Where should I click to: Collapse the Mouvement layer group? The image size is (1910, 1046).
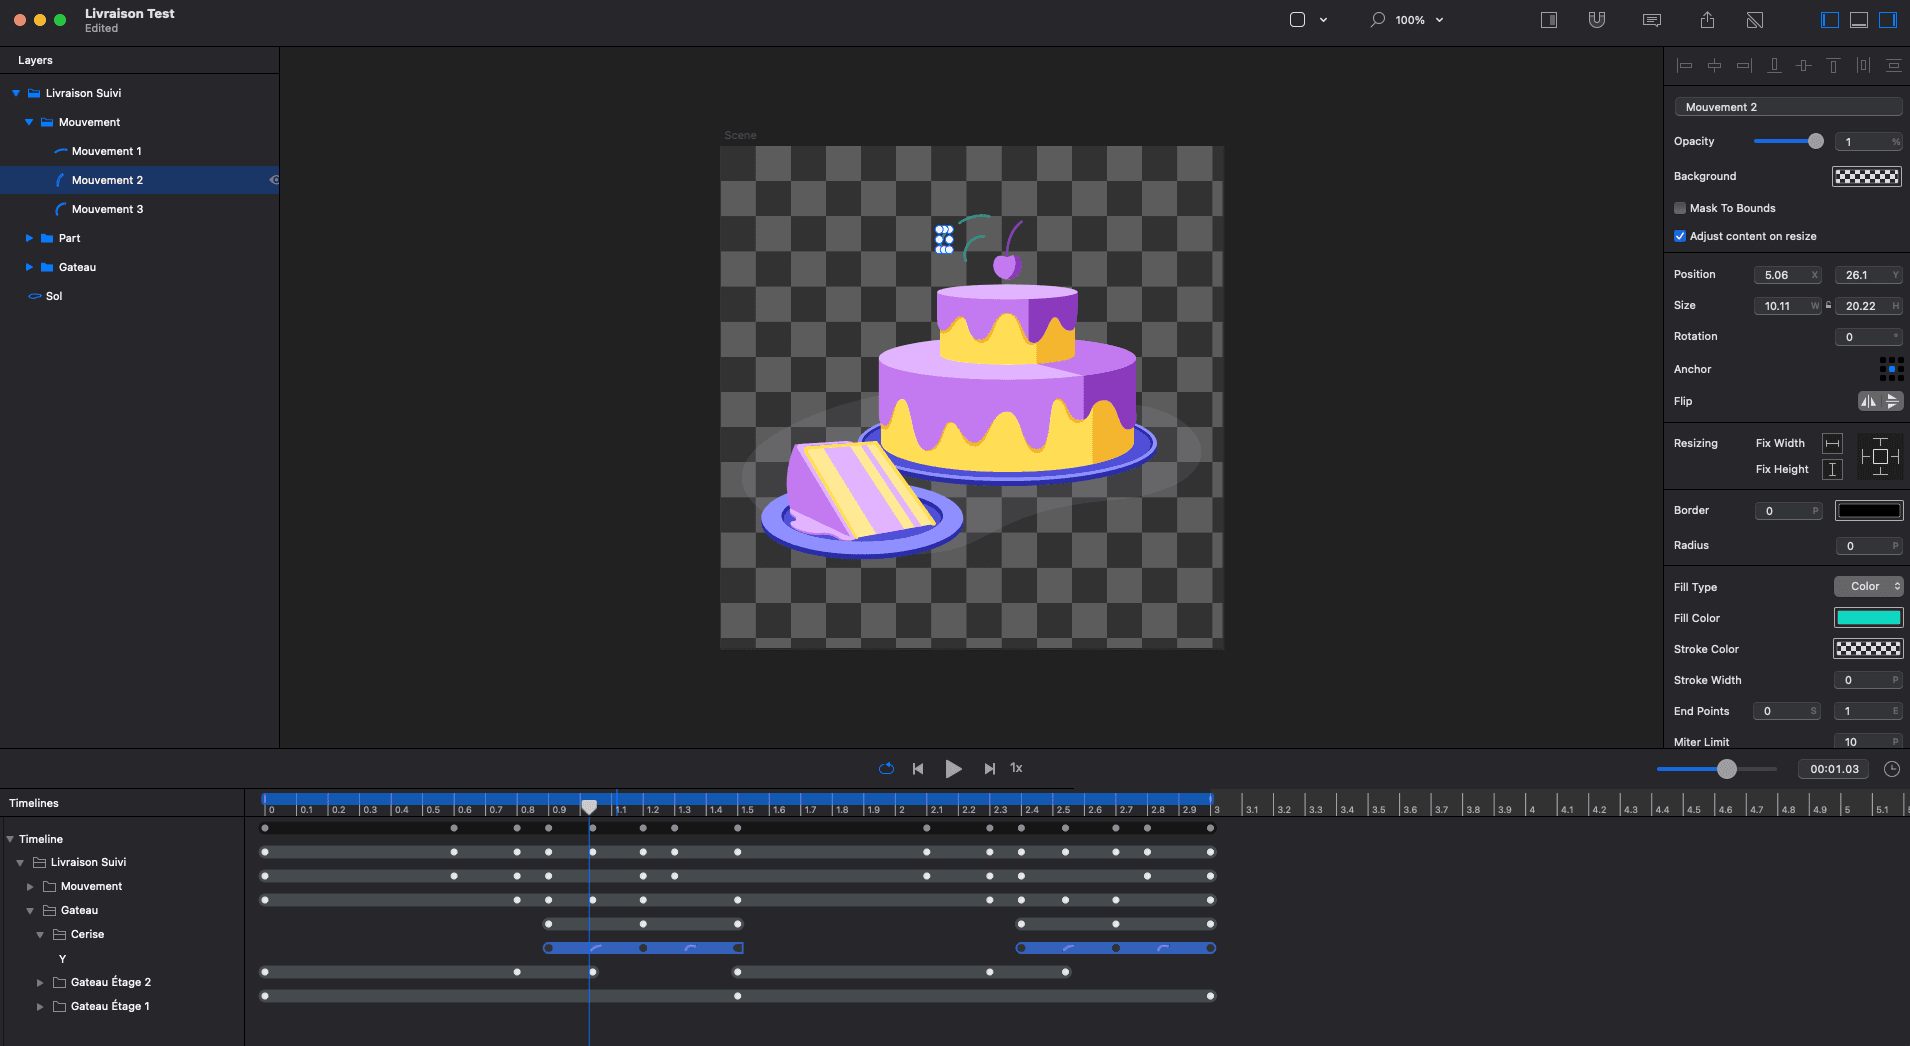[x=29, y=122]
